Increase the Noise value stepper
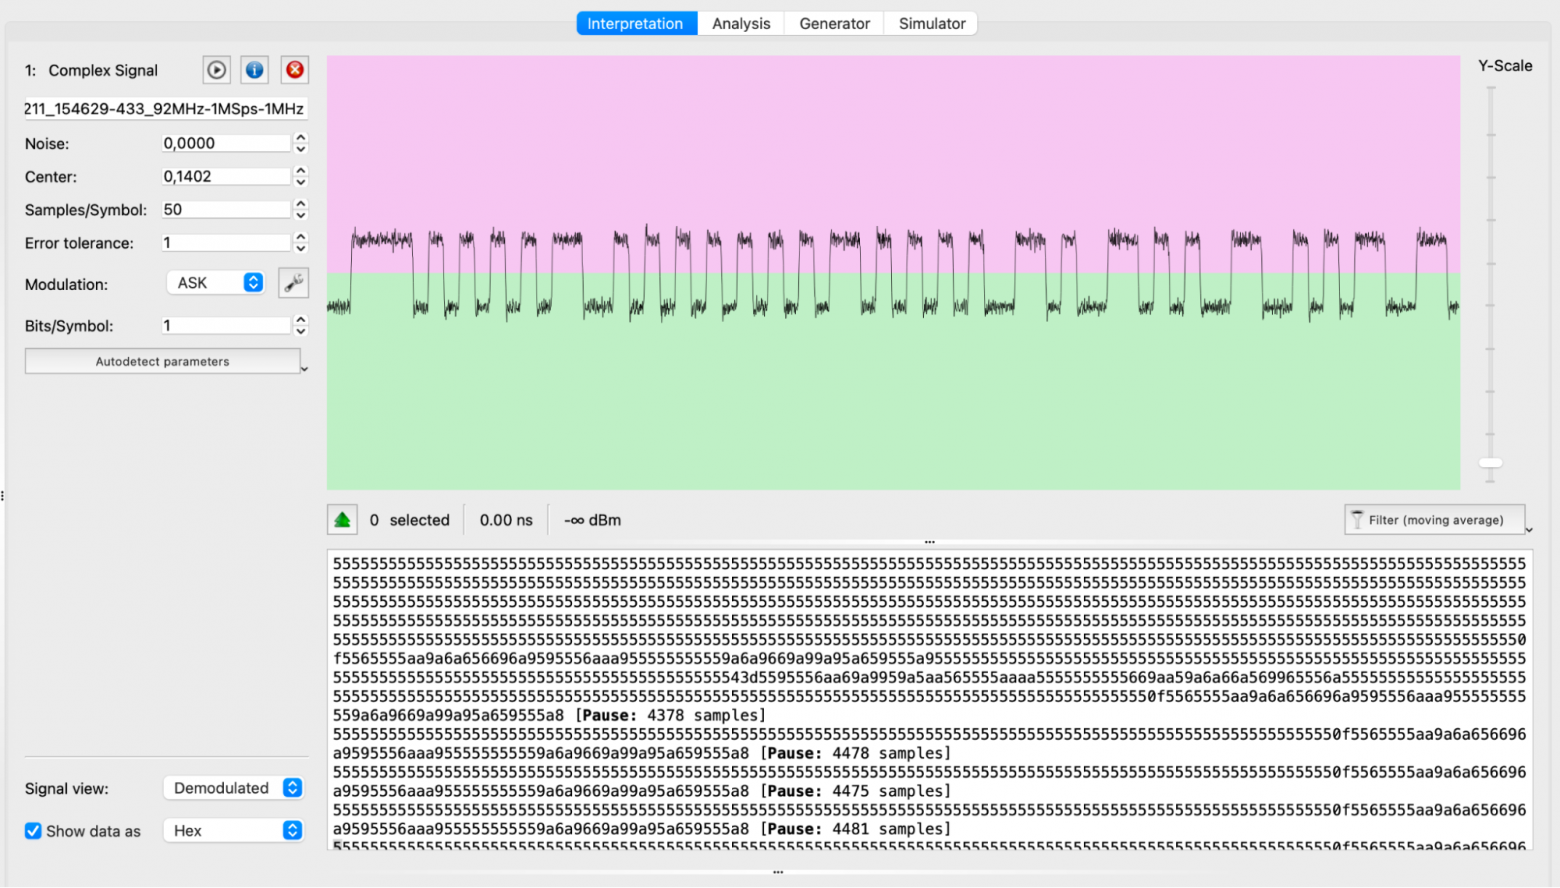 (x=300, y=138)
